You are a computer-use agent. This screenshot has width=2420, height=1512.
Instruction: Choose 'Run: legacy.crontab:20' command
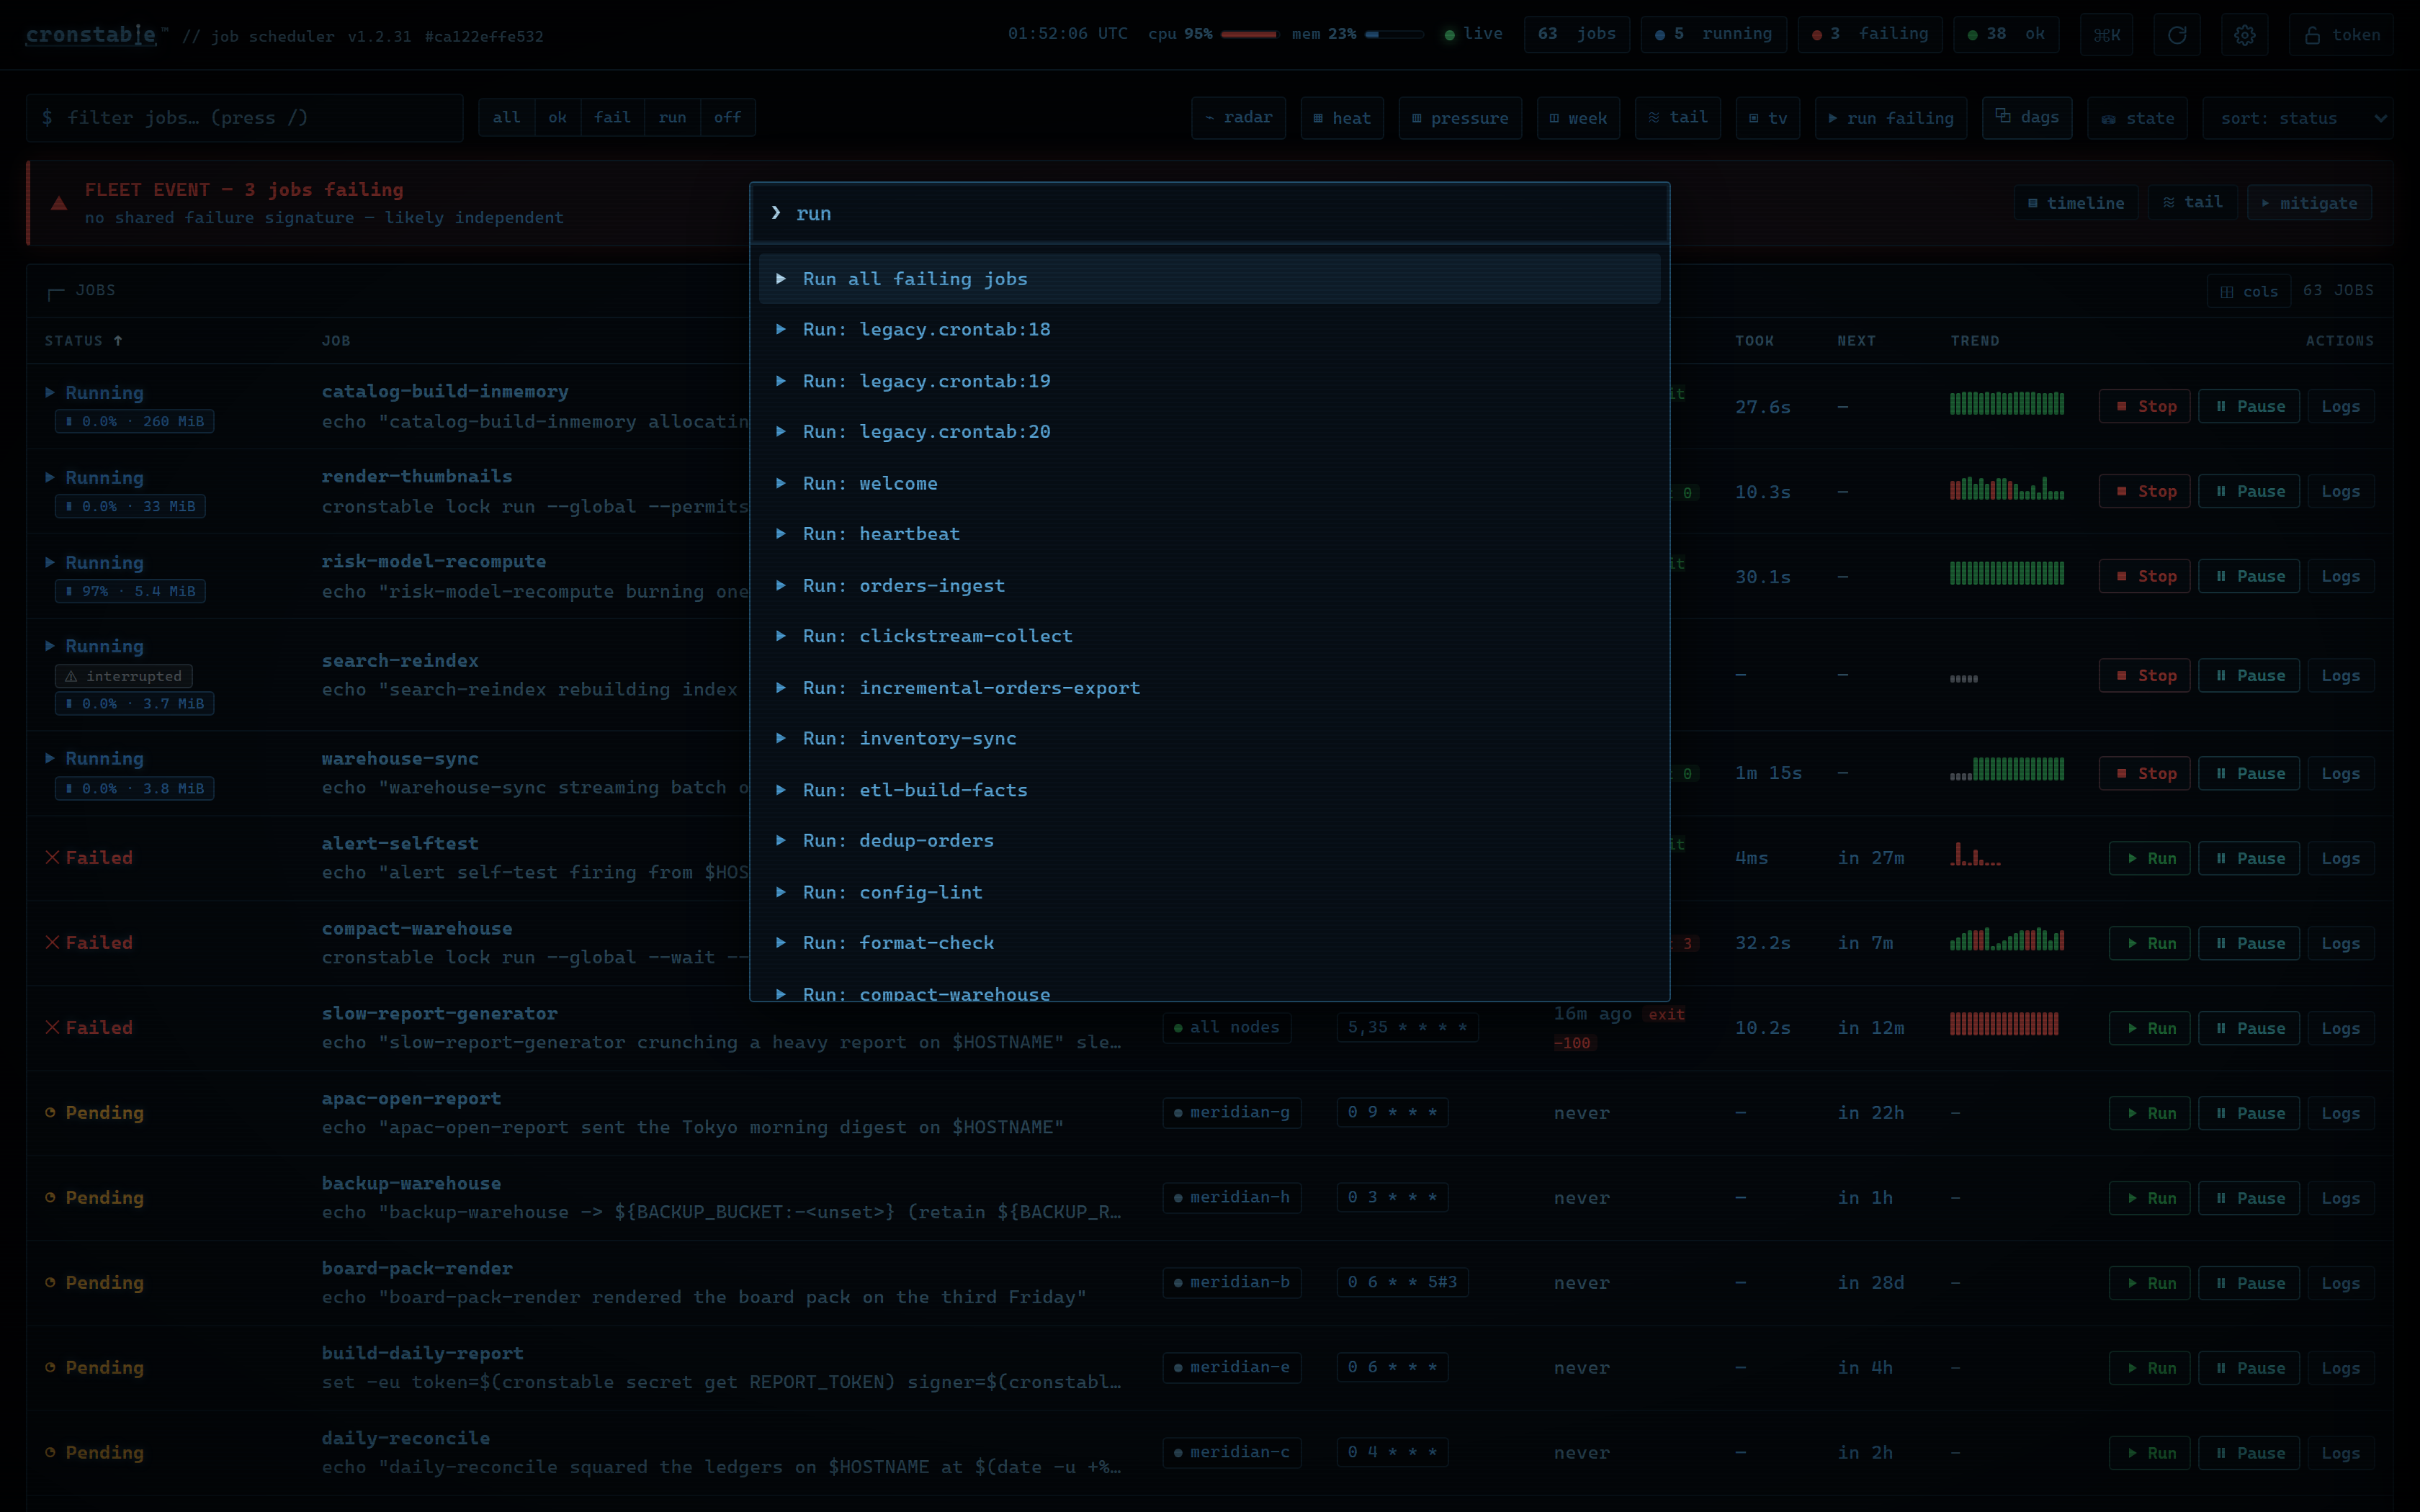coord(1210,432)
